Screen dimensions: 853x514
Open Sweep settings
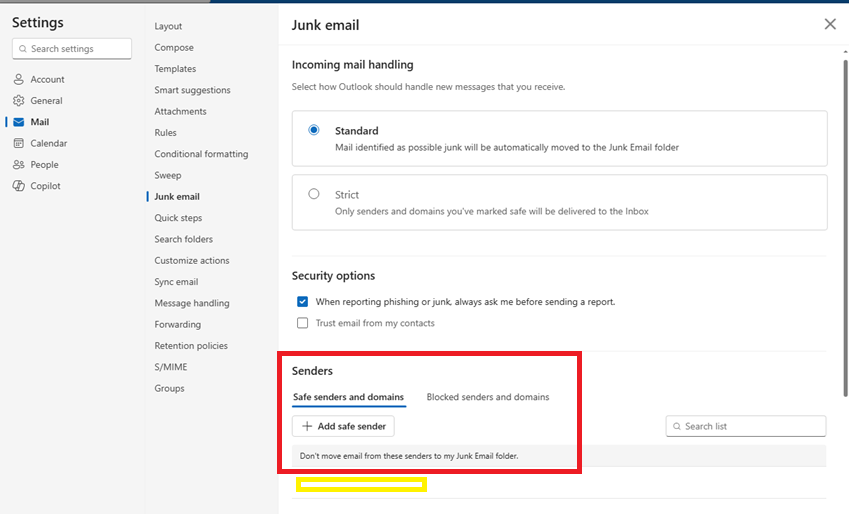click(x=168, y=175)
